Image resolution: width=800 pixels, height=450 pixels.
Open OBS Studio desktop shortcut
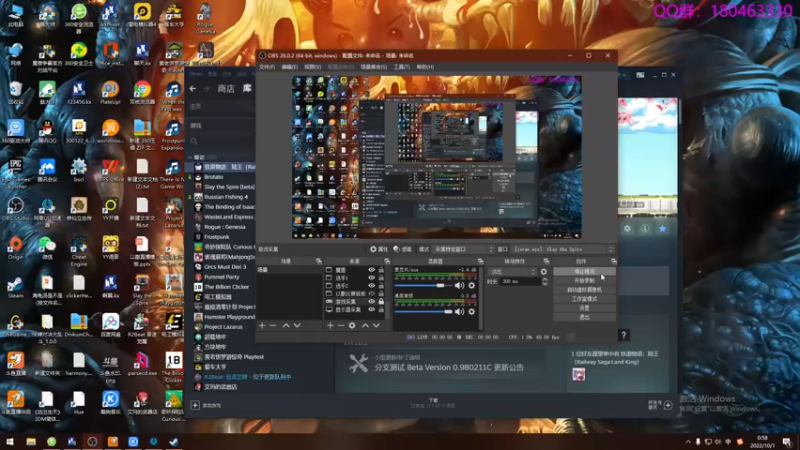point(15,209)
